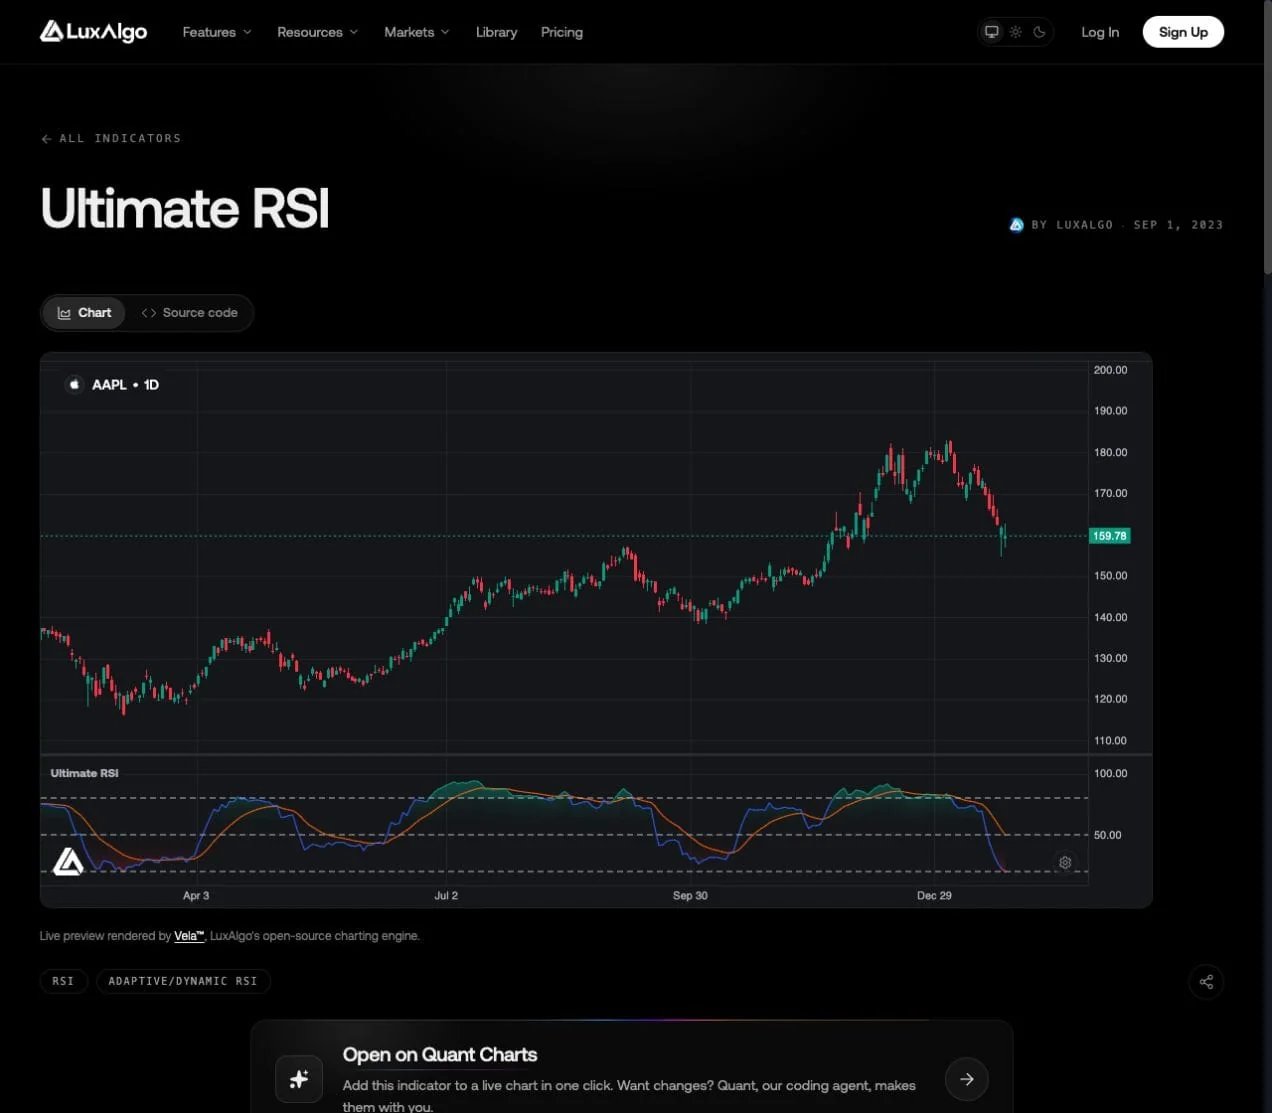
Task: Select the Adaptive/Dynamic RSI tag
Action: coord(183,981)
